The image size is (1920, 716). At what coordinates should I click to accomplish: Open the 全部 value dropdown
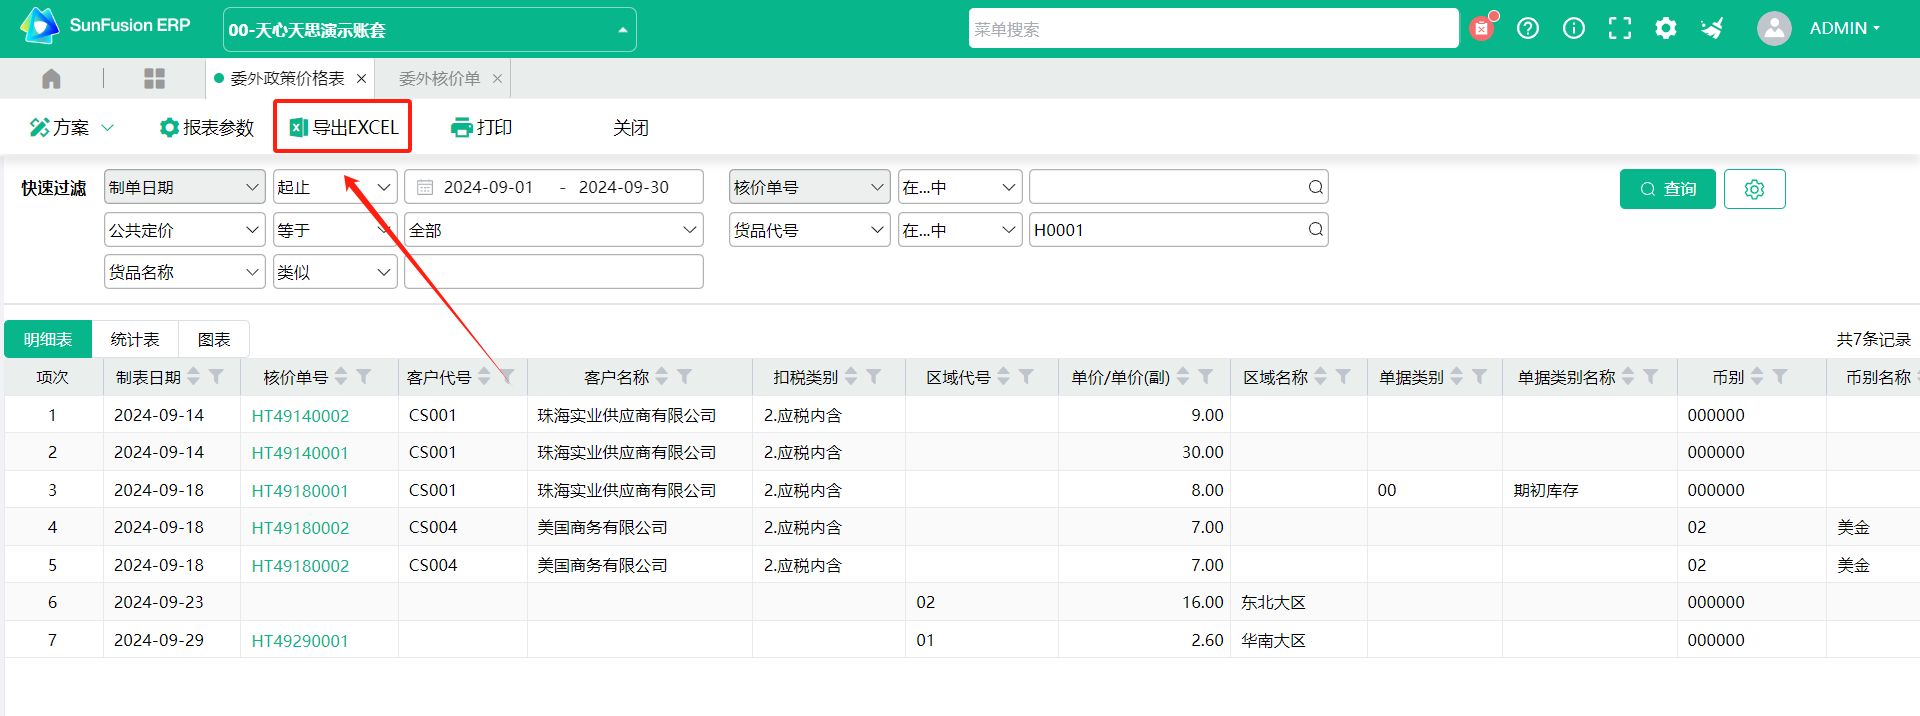point(553,230)
